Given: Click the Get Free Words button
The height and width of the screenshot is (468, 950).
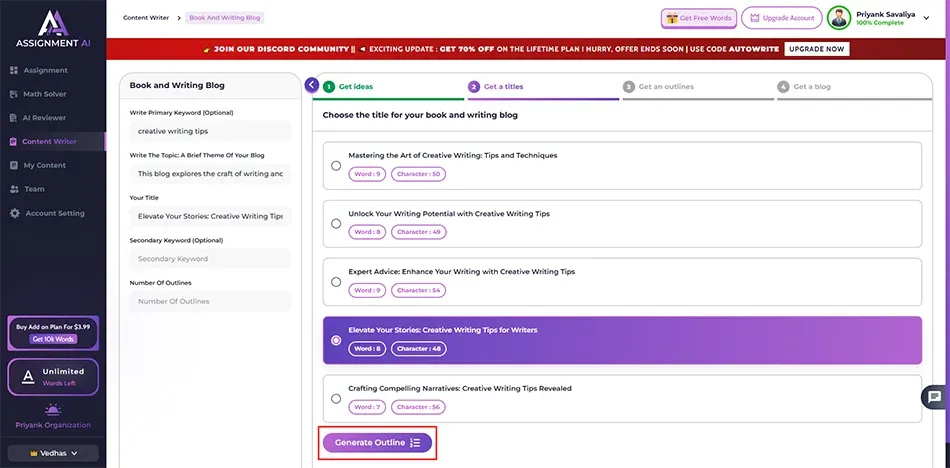Looking at the screenshot, I should tap(697, 18).
